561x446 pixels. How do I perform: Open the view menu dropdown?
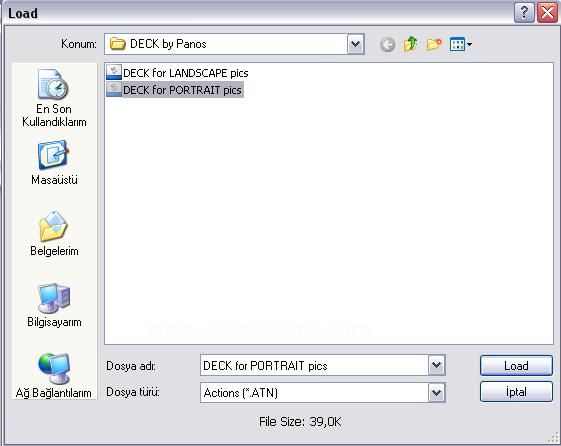[461, 44]
